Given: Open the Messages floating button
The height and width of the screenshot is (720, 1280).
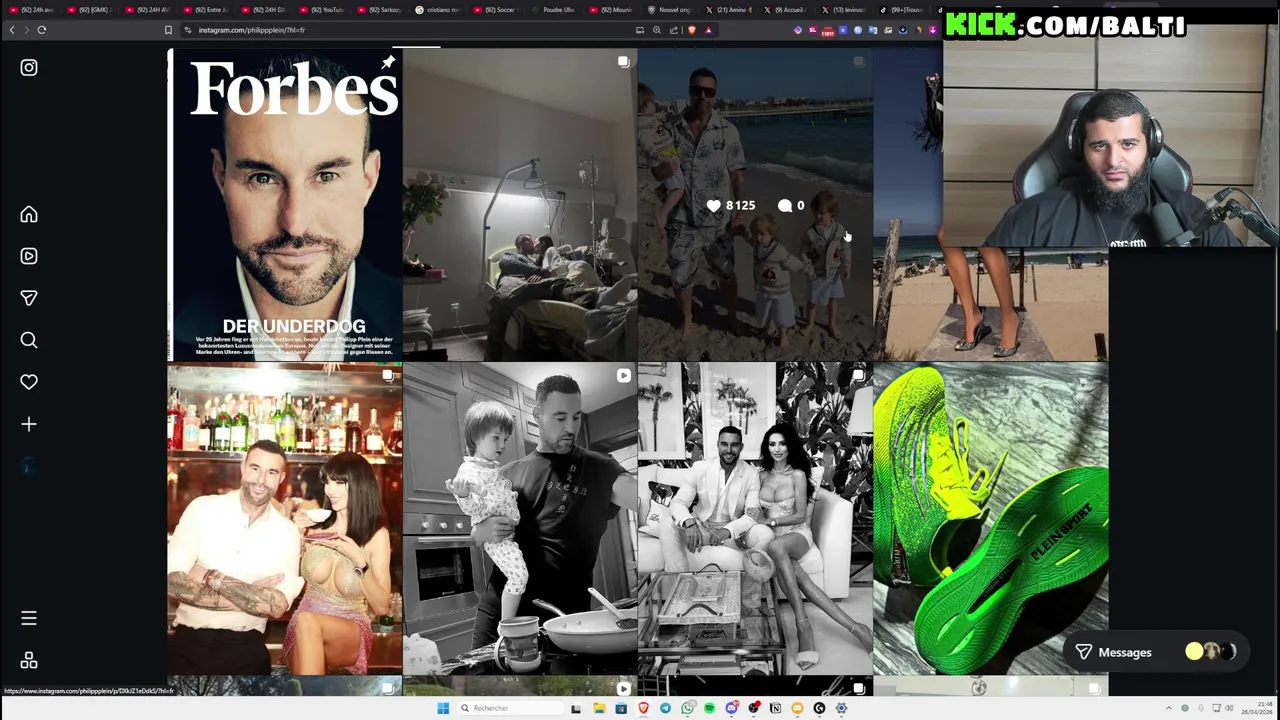Looking at the screenshot, I should tap(1155, 653).
